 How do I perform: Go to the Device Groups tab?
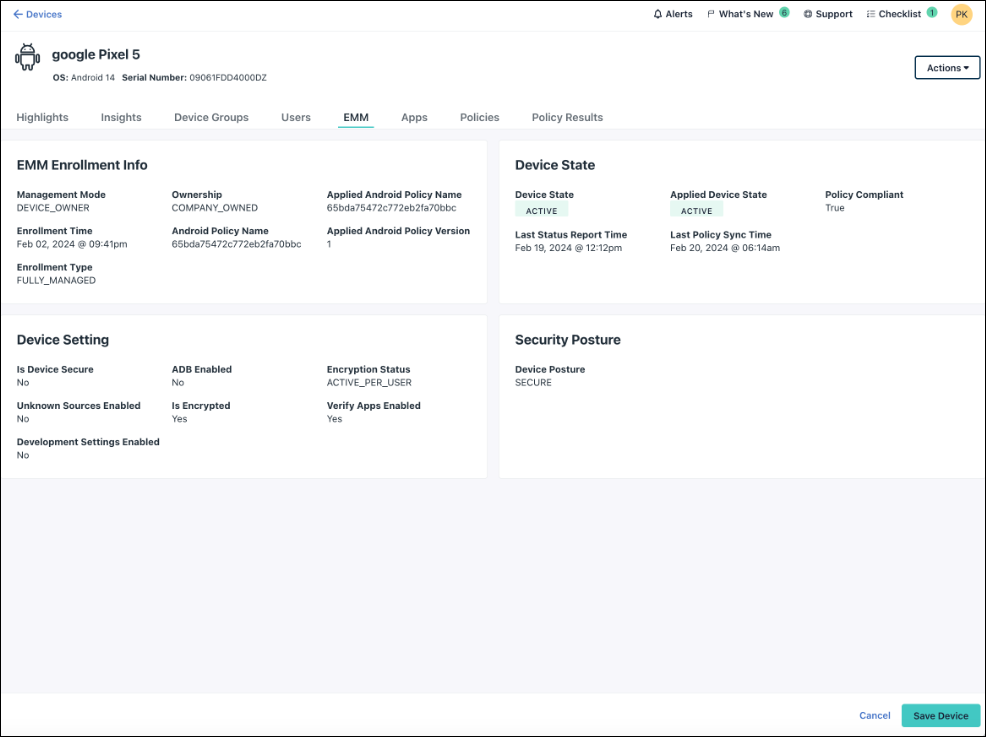click(x=211, y=117)
